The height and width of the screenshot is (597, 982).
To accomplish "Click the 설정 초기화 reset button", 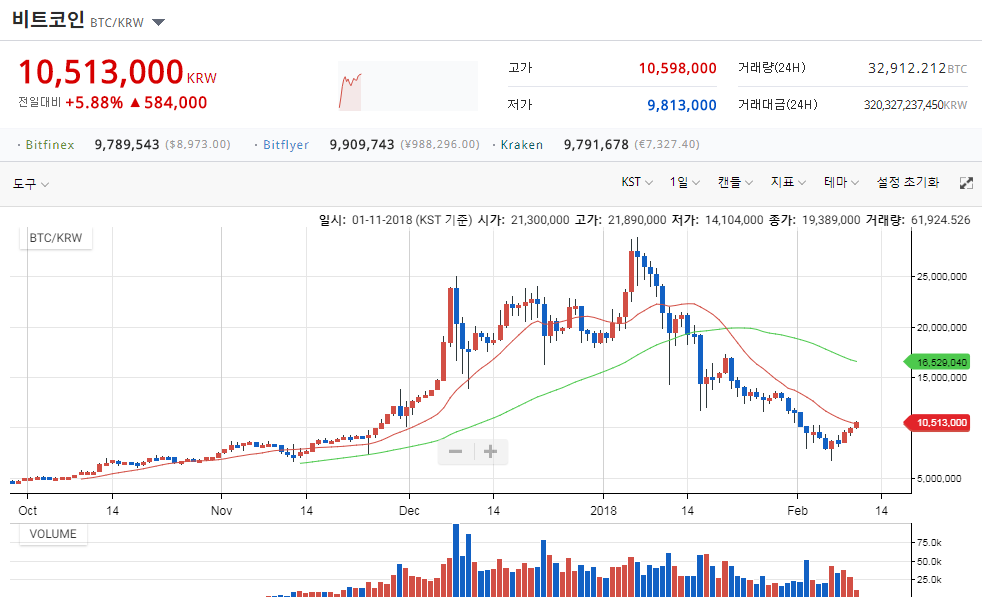I will point(908,183).
